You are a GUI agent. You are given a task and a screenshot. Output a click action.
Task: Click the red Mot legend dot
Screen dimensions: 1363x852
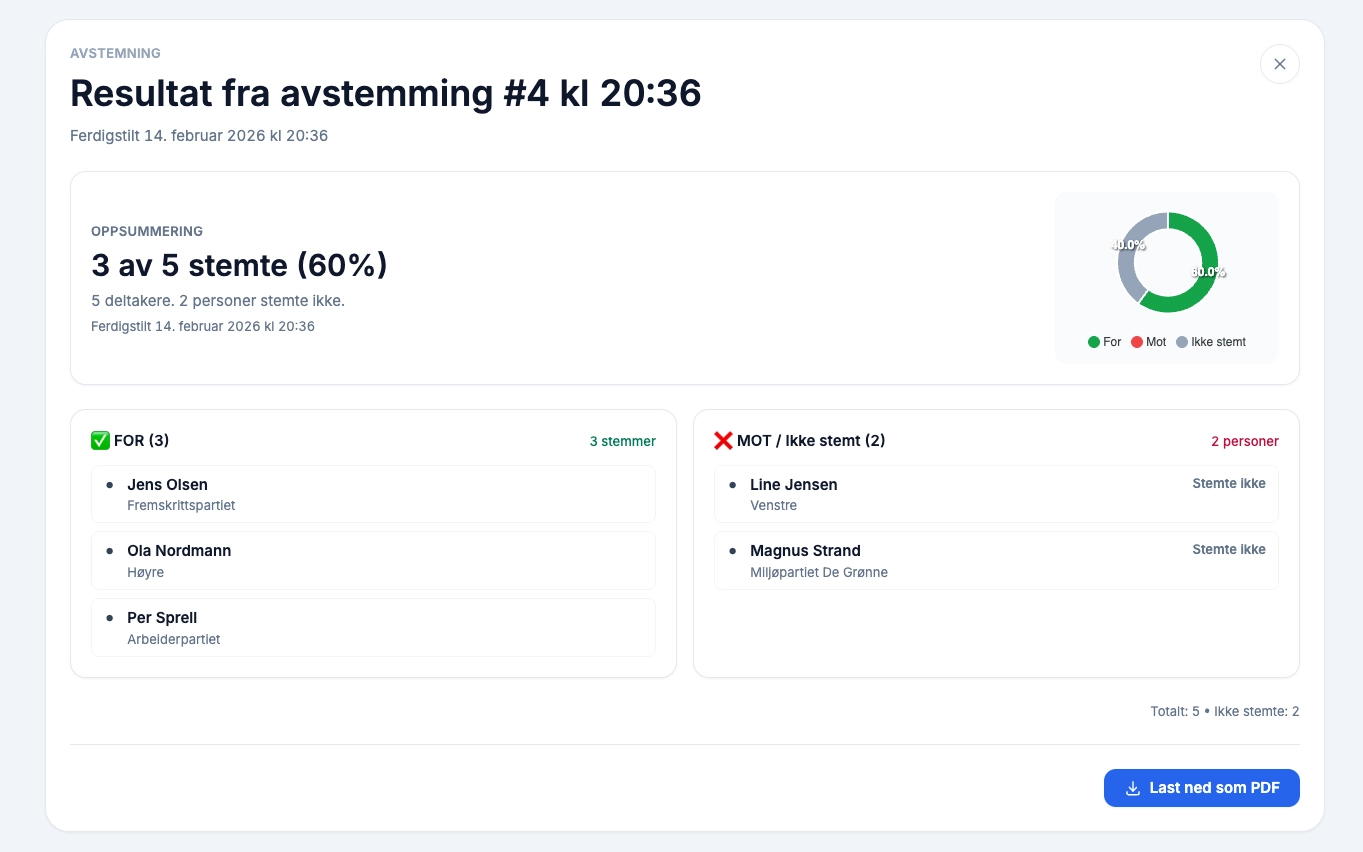tap(1136, 342)
